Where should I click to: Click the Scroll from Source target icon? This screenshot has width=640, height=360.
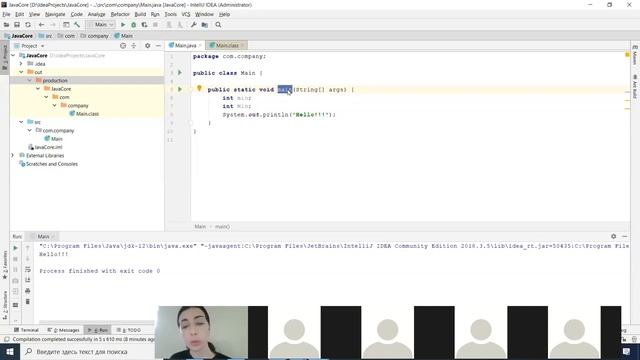(x=123, y=46)
